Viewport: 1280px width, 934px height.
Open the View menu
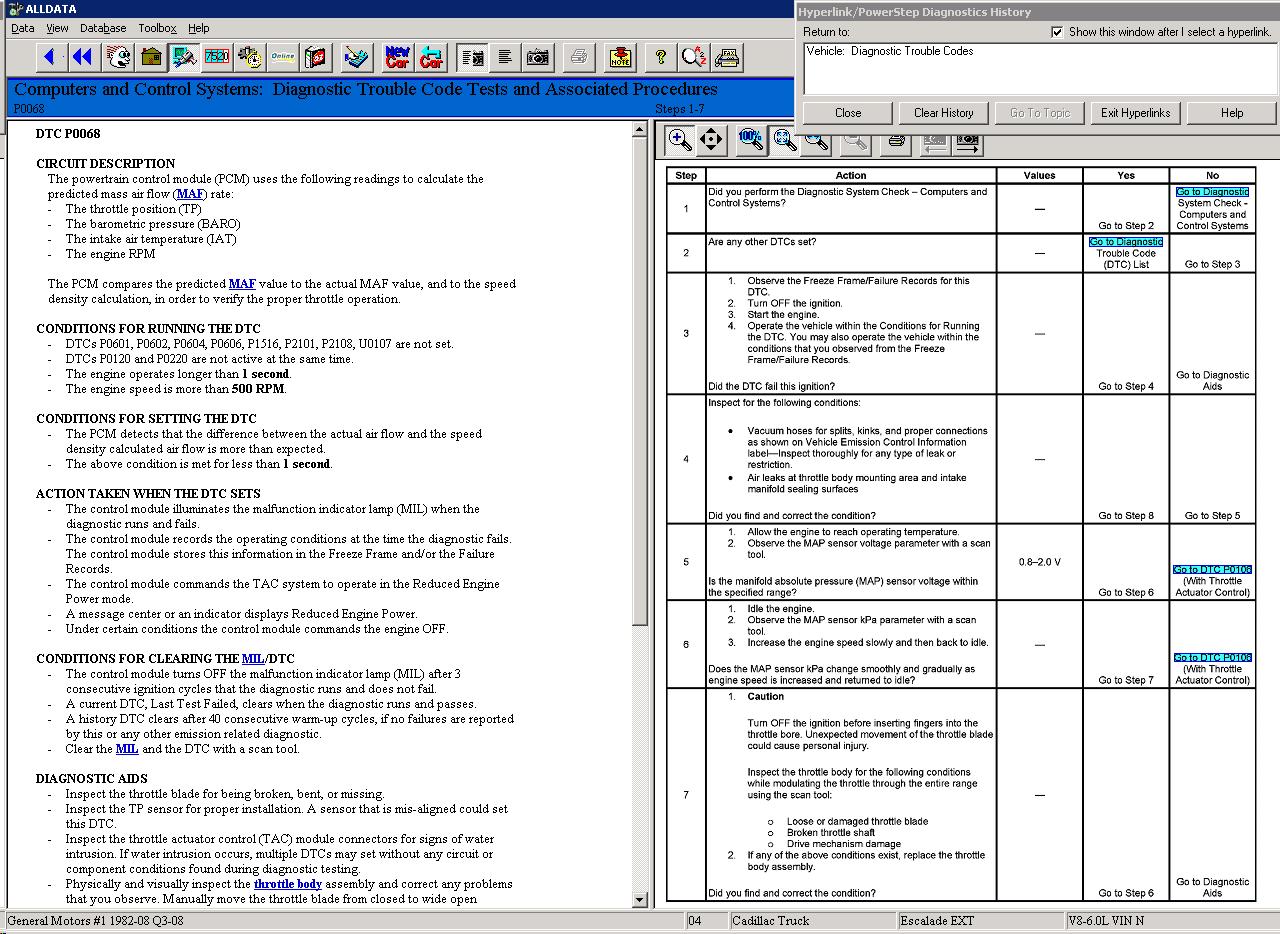(x=58, y=28)
